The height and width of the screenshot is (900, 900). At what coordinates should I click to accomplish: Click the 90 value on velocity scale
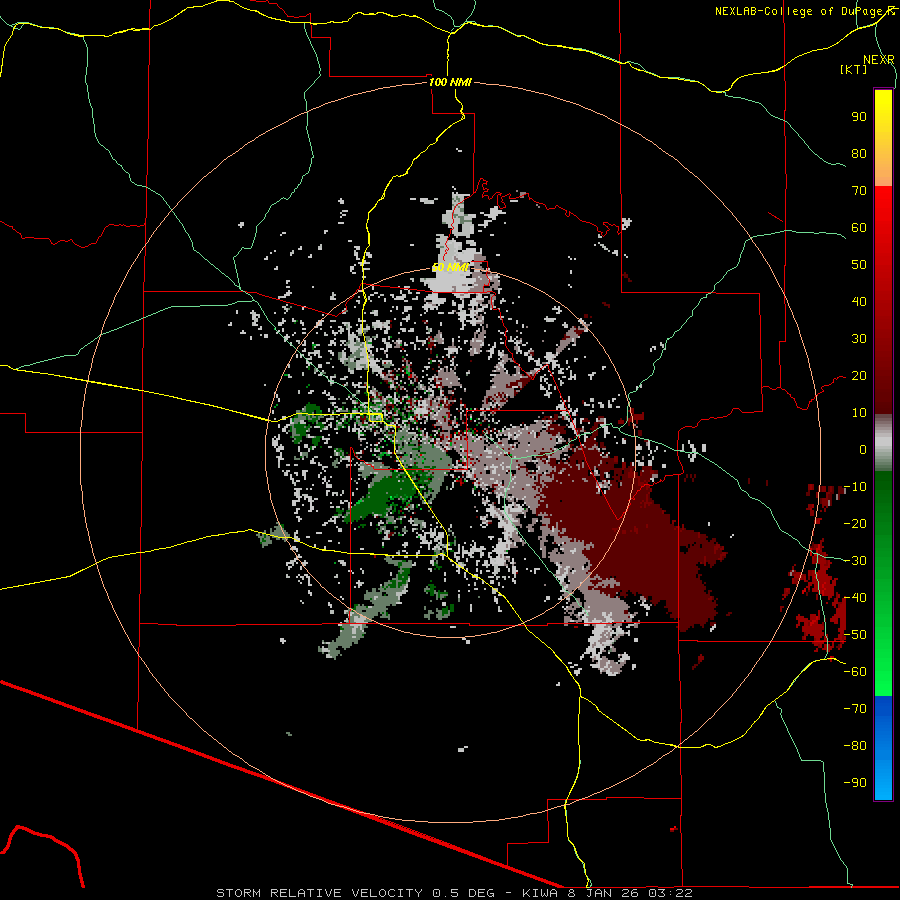859,117
